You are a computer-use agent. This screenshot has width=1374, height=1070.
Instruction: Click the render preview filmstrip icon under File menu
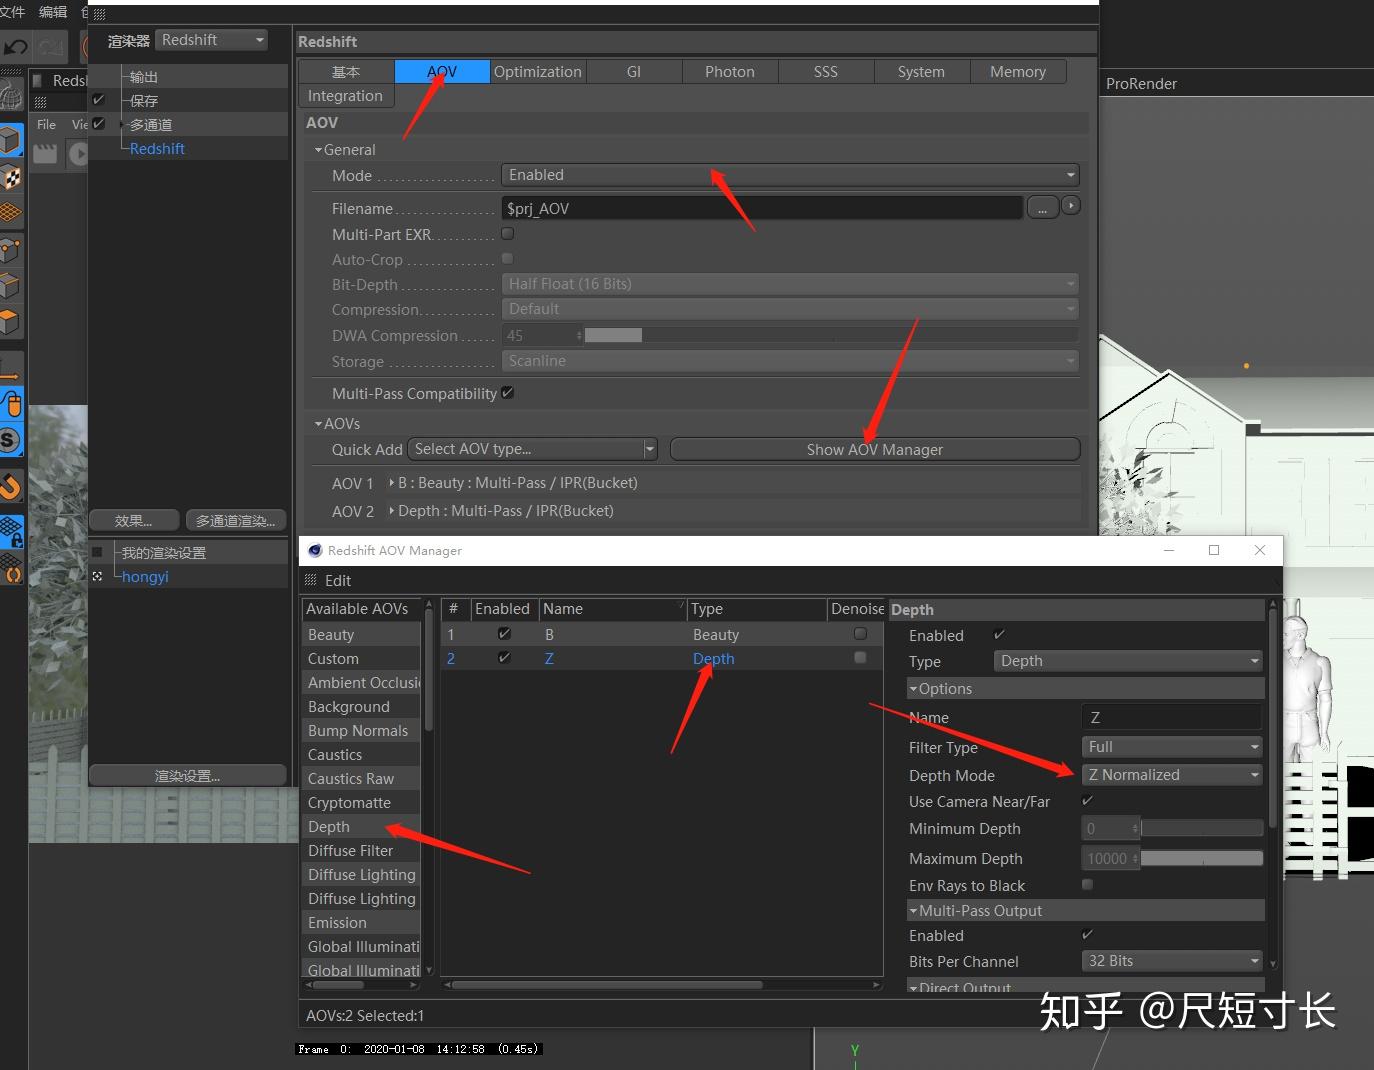click(x=45, y=154)
